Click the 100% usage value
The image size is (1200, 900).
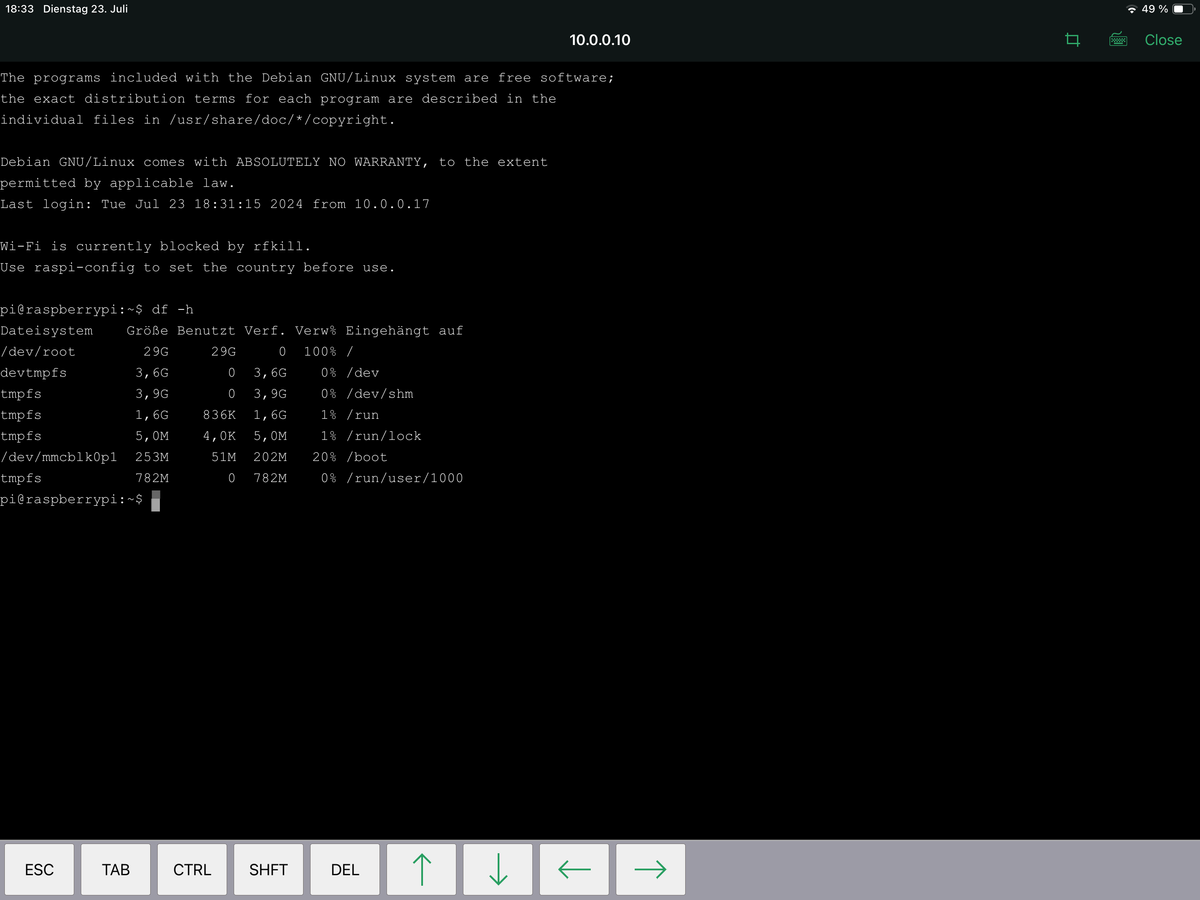tap(320, 352)
